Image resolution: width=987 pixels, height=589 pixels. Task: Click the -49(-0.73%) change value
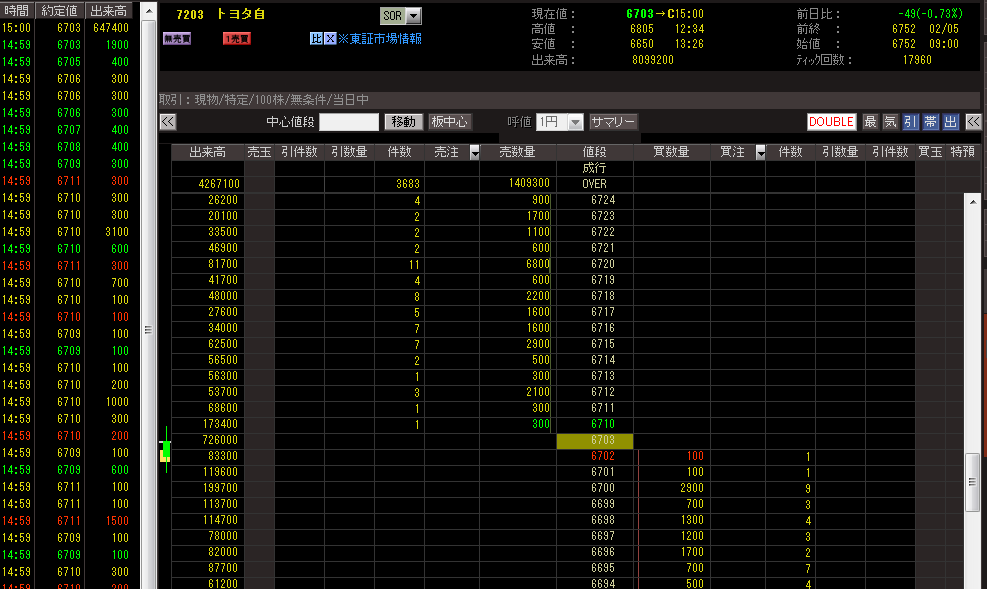930,13
